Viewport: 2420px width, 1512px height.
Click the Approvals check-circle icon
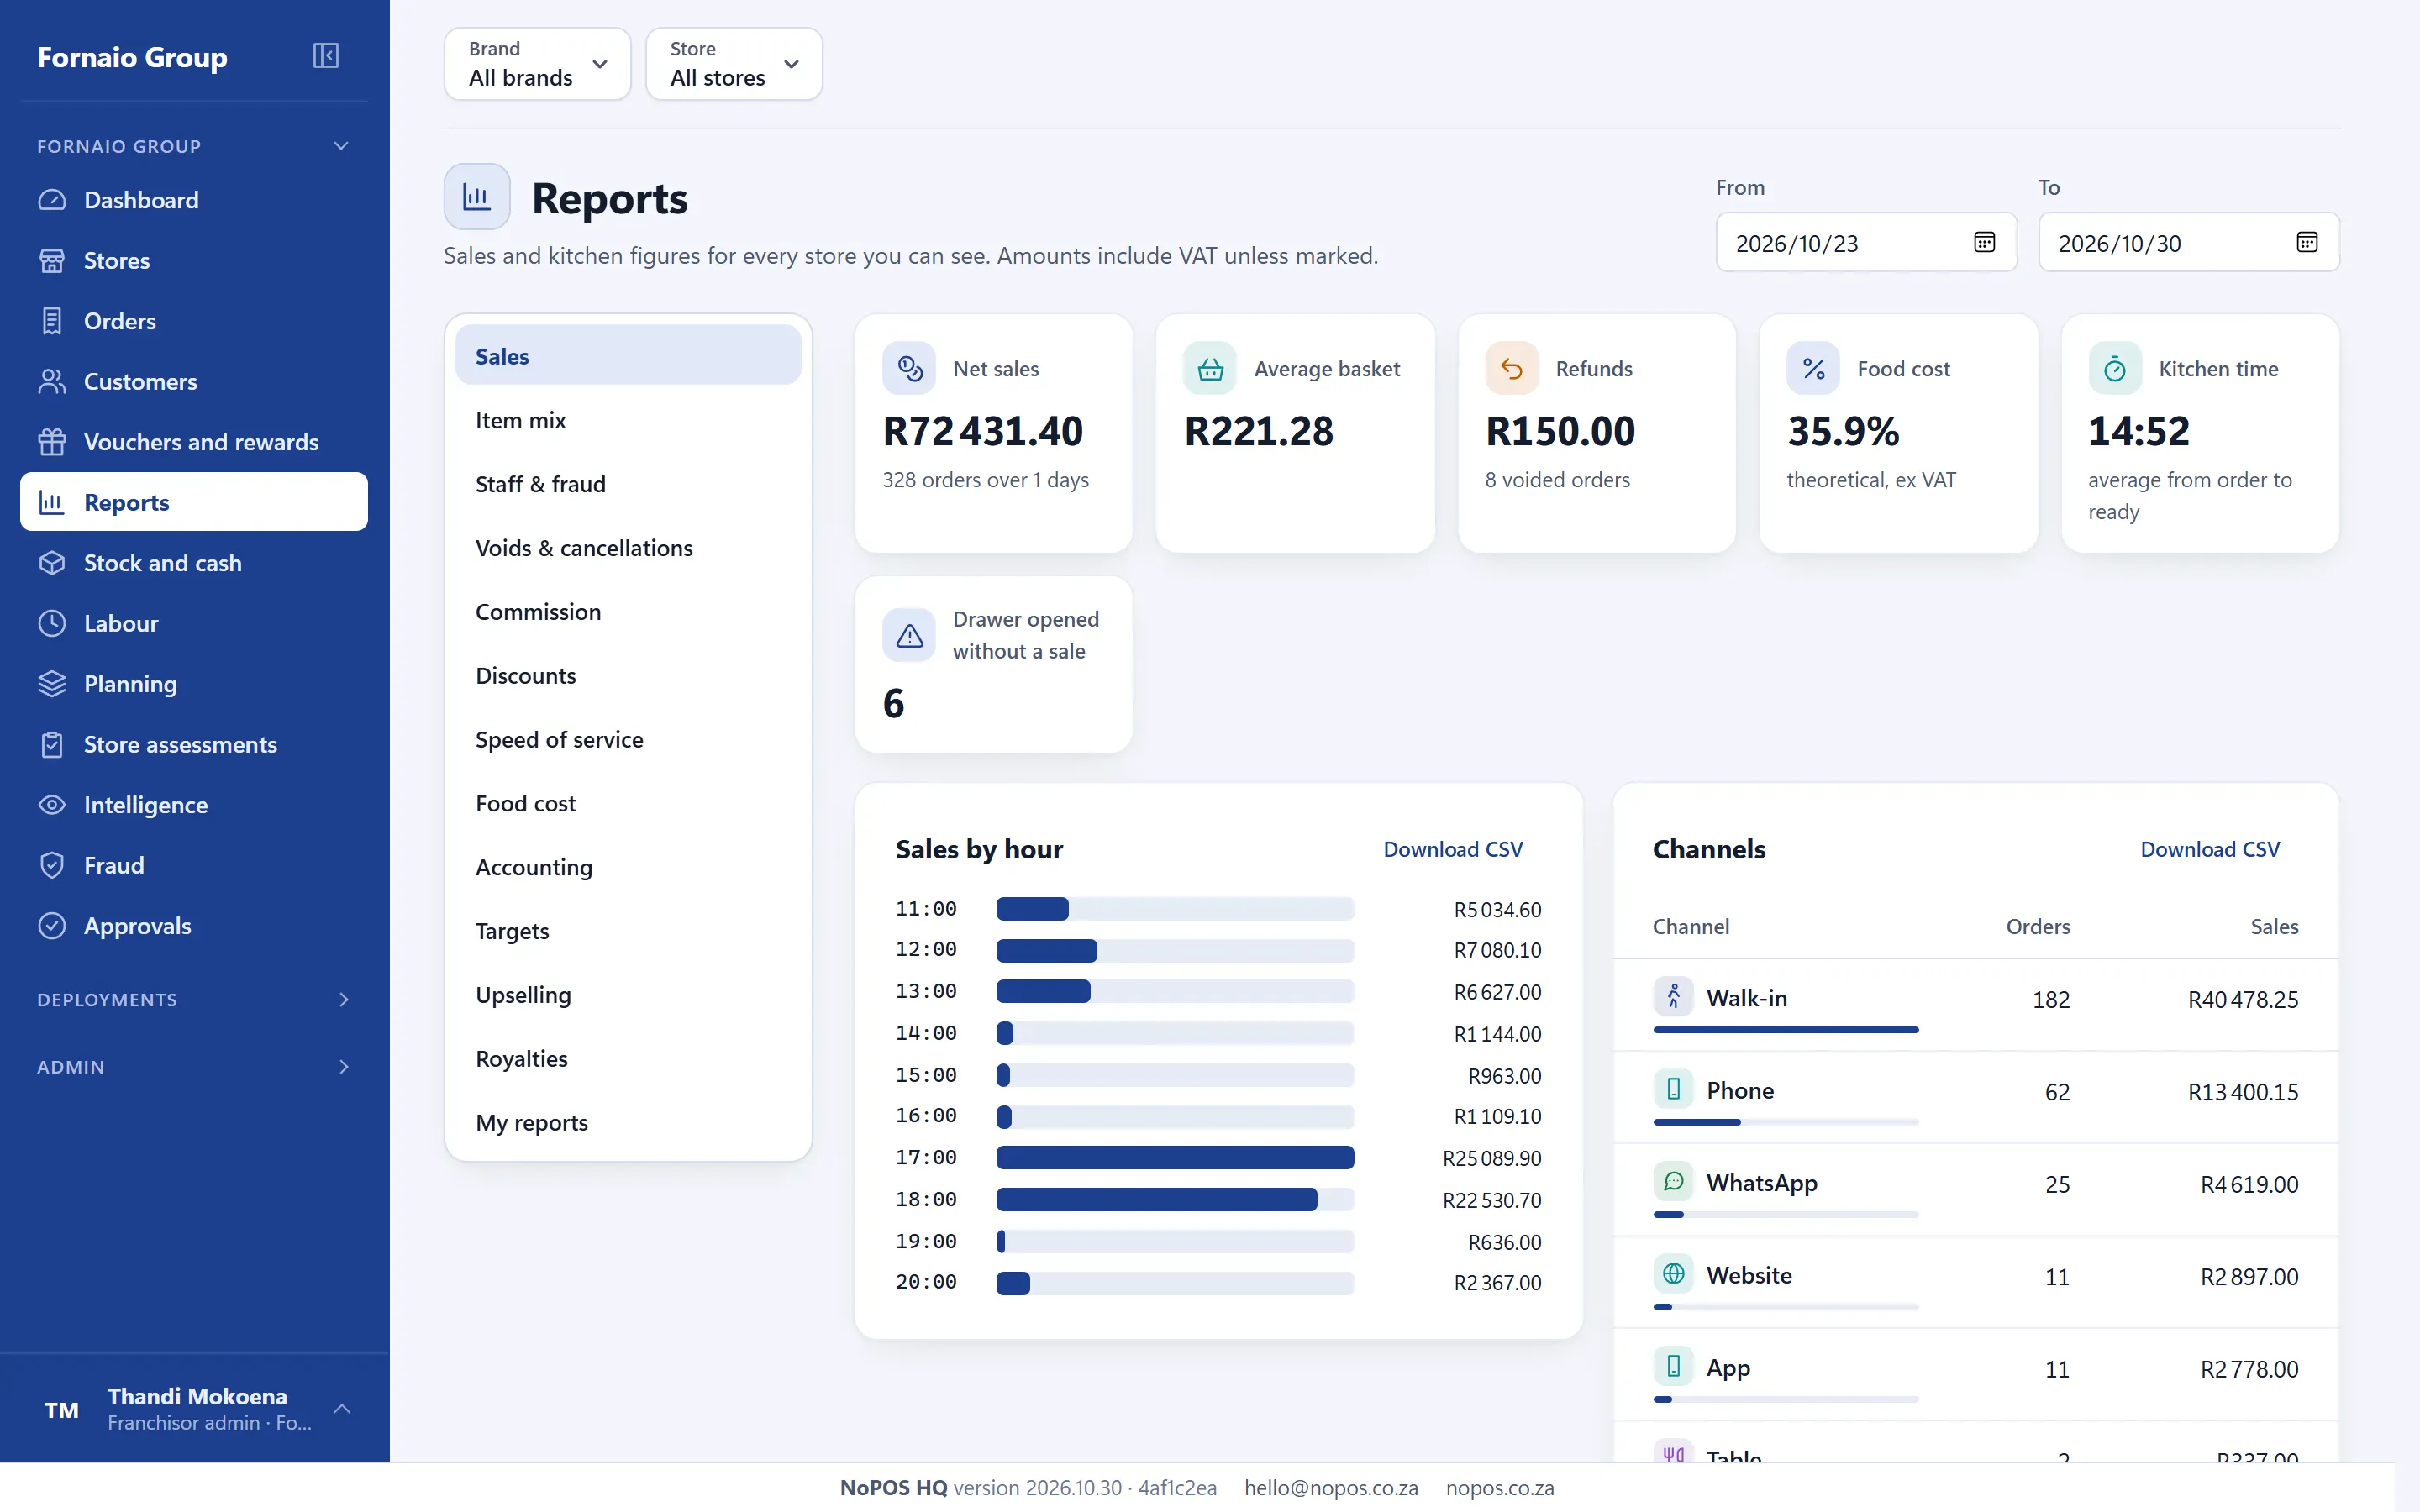[52, 926]
